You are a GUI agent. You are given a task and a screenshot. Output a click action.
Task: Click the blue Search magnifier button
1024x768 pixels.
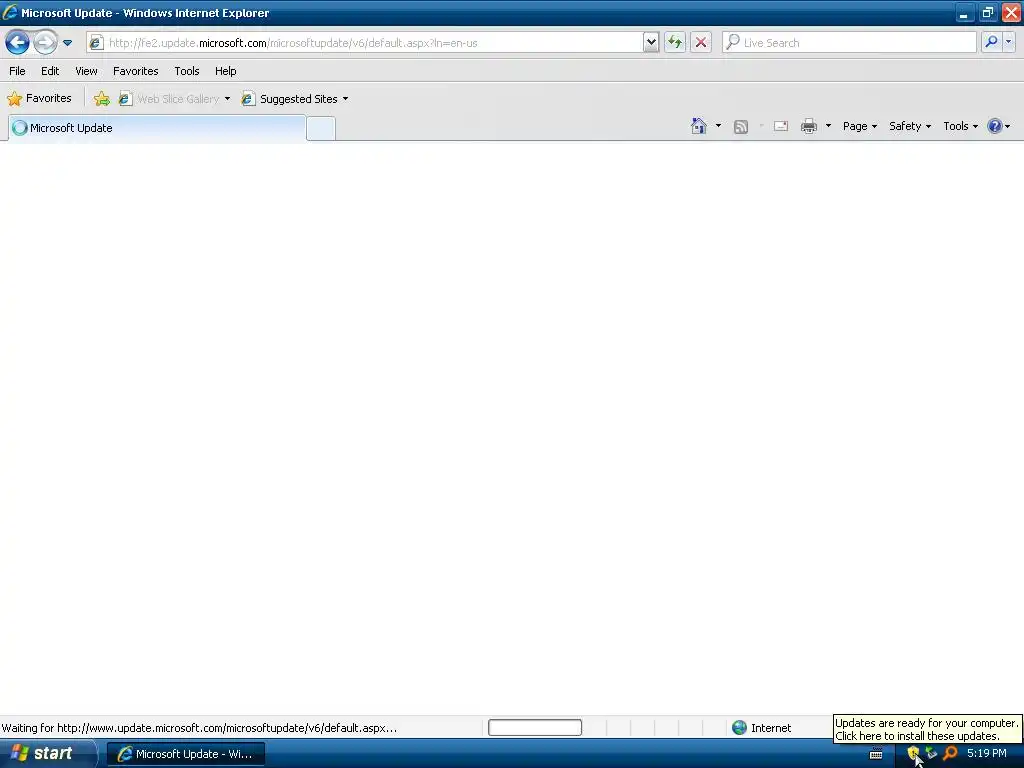point(991,42)
